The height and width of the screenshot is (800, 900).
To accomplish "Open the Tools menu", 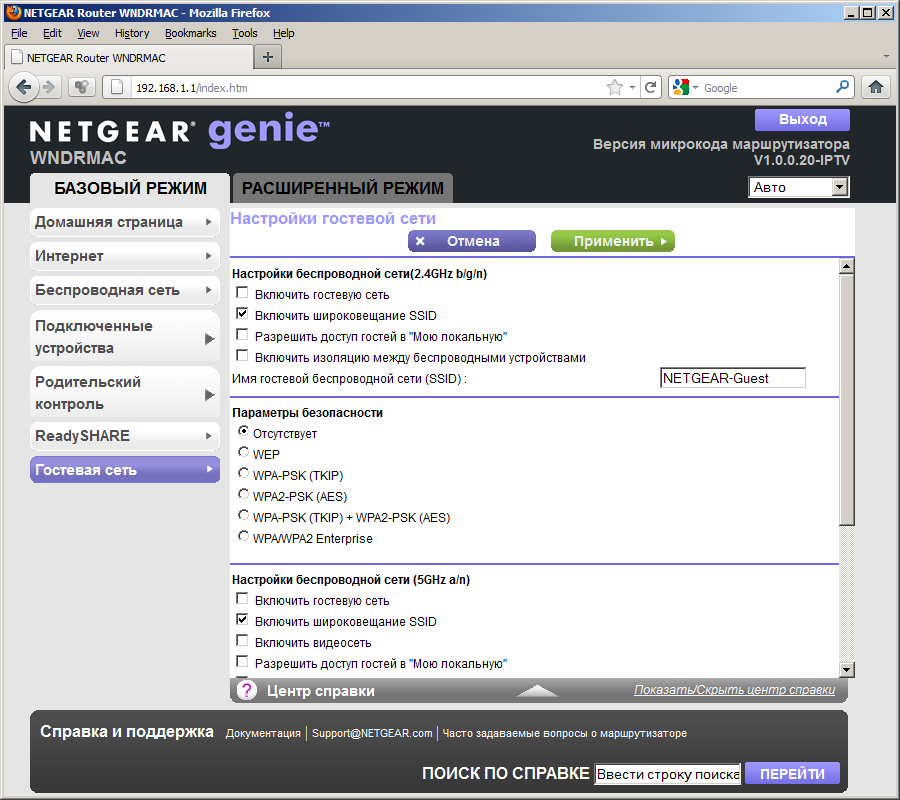I will [245, 33].
